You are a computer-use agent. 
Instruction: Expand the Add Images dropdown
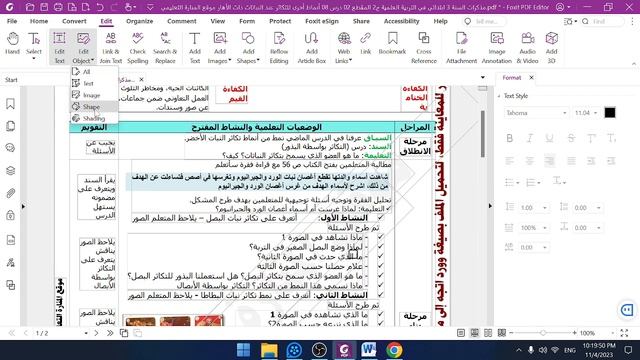[229, 60]
